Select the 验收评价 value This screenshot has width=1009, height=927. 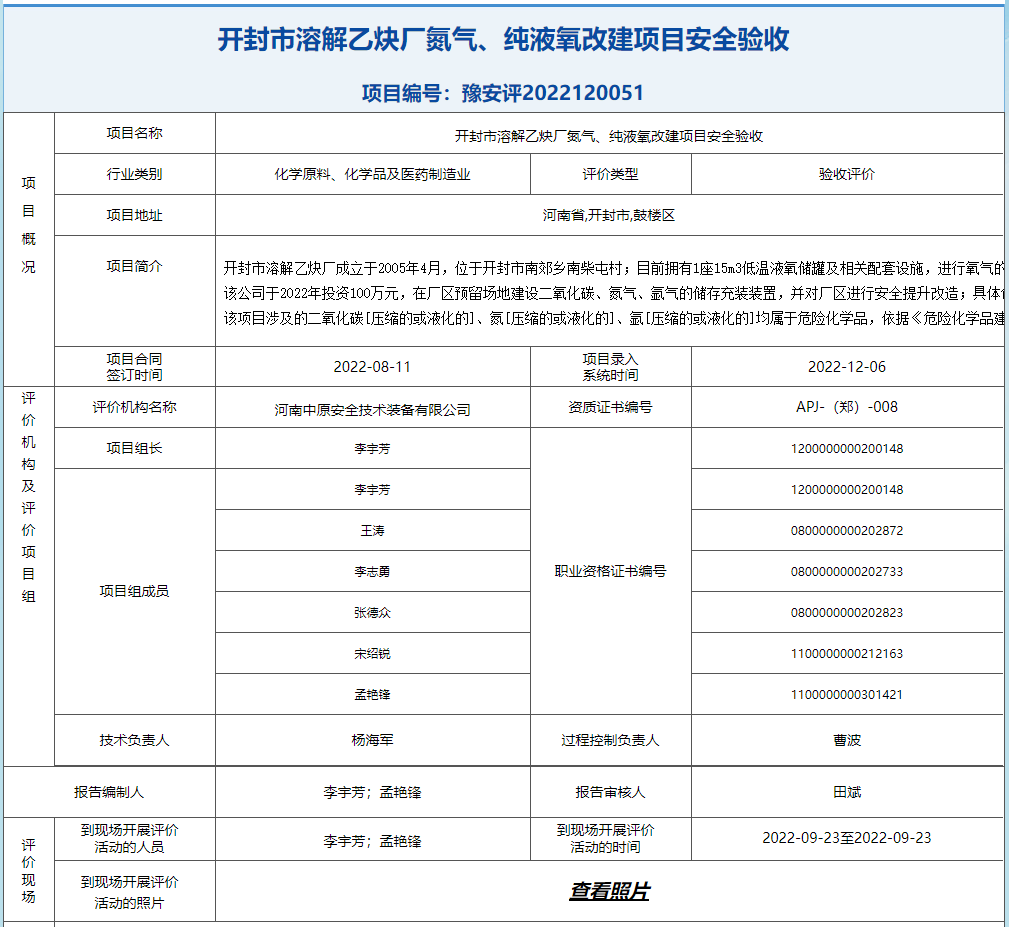point(847,174)
